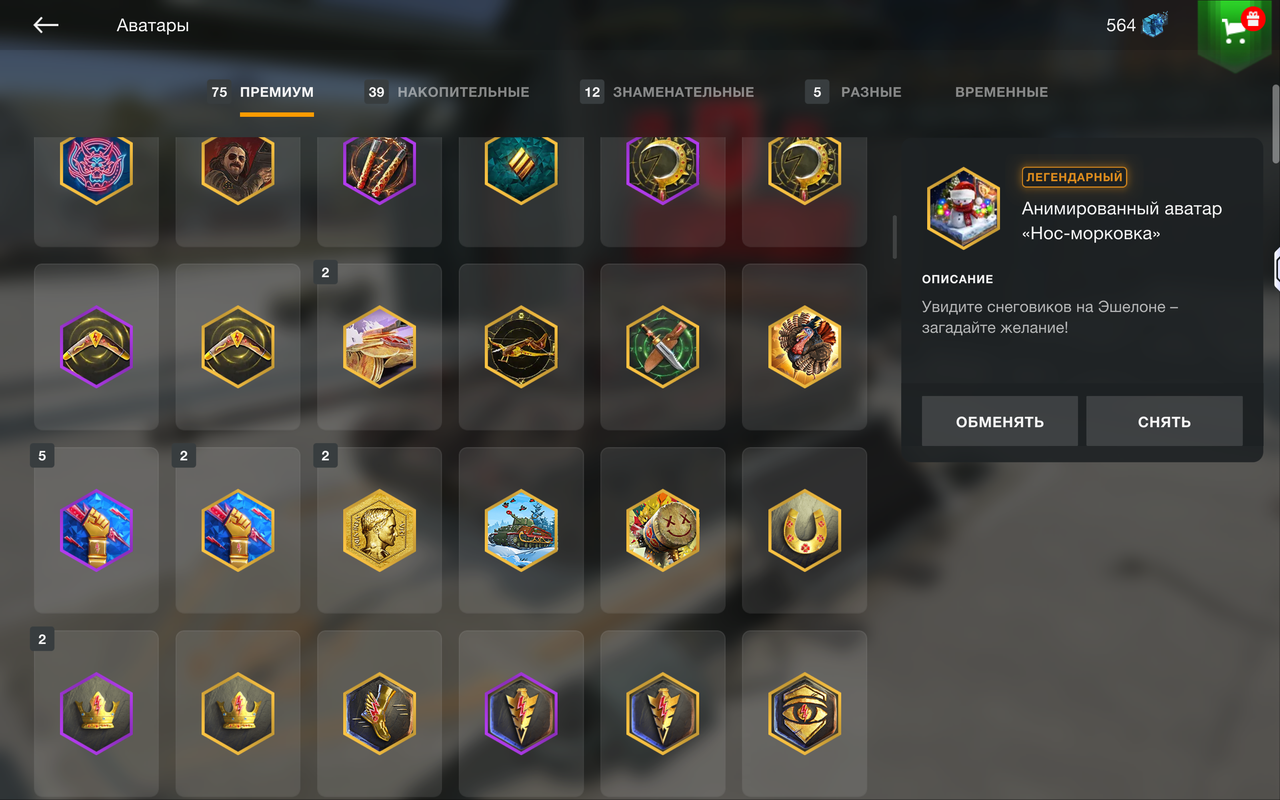Image resolution: width=1280 pixels, height=800 pixels.
Task: Go back using the left arrow icon
Action: (46, 25)
